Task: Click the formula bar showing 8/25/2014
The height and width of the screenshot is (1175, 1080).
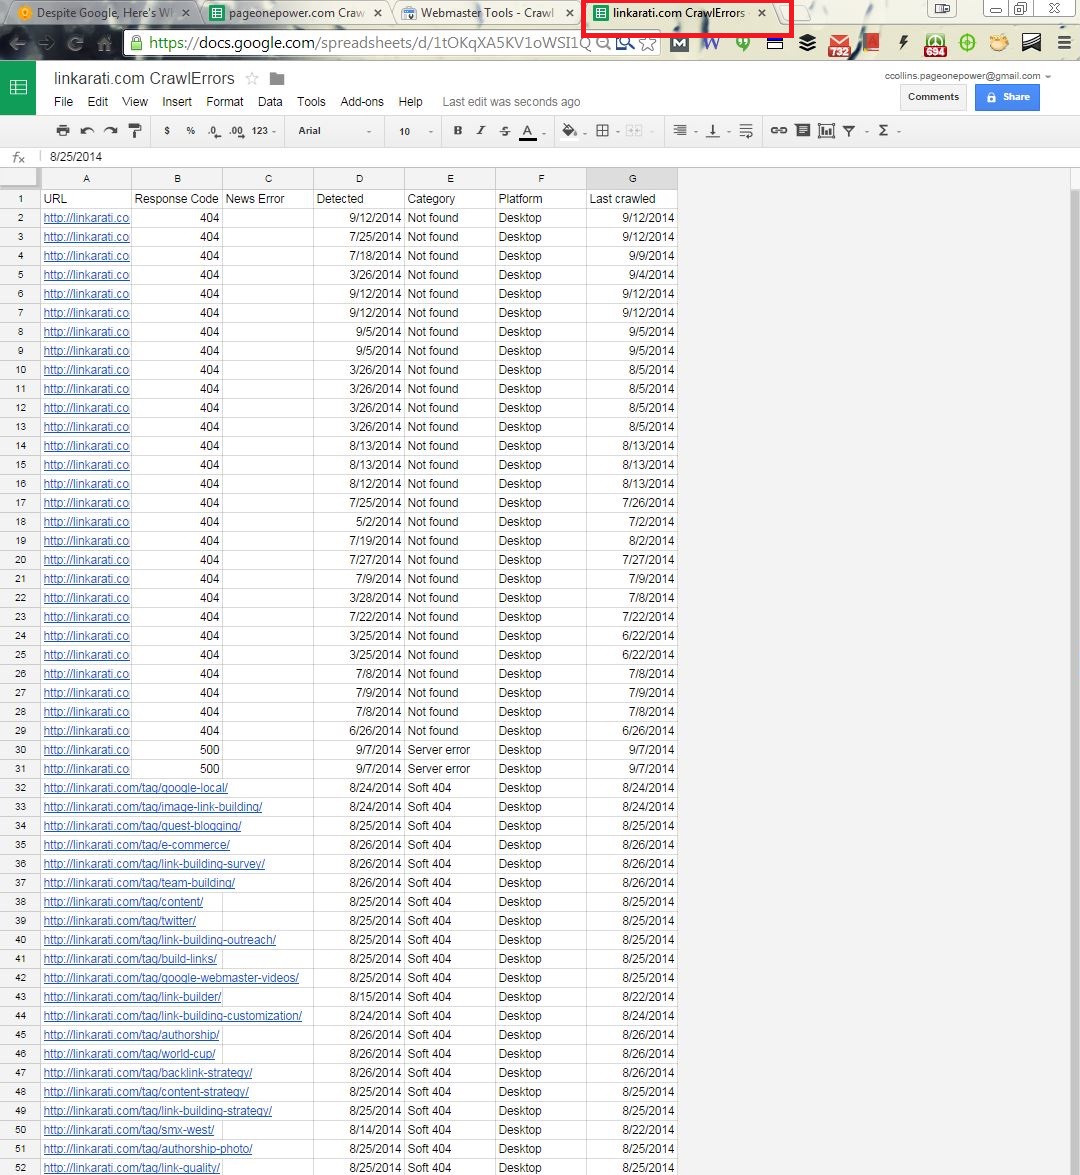Action: [x=555, y=157]
